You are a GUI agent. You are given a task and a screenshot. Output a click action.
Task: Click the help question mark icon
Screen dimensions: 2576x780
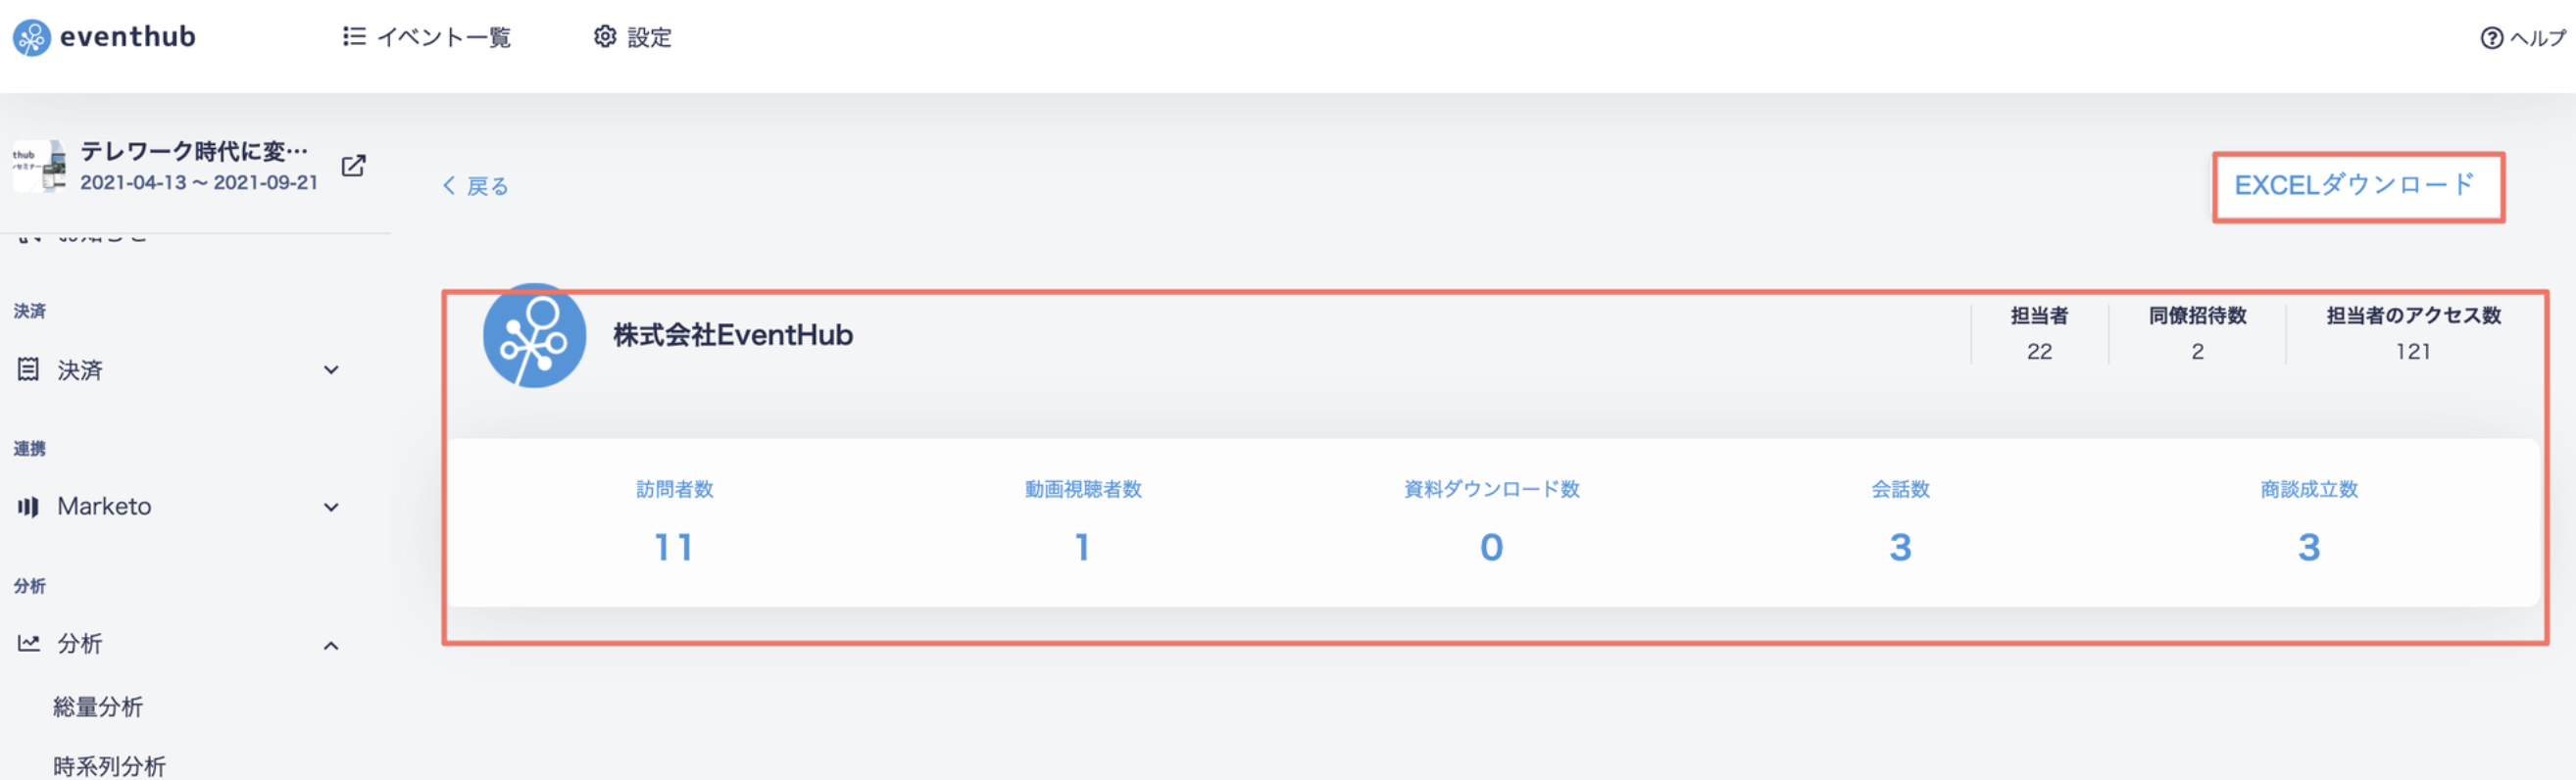[x=2491, y=38]
